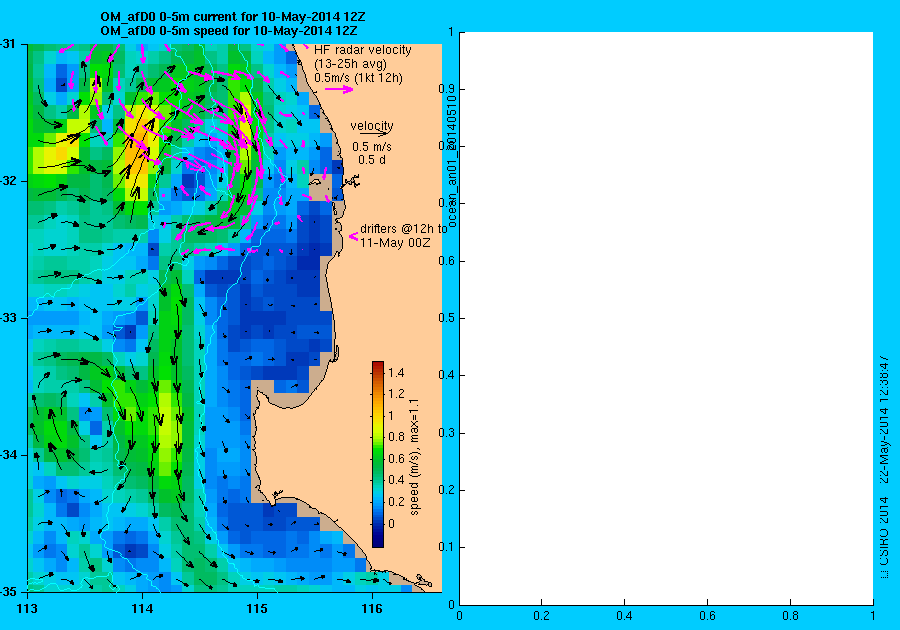The width and height of the screenshot is (900, 630).
Task: Click the map latitude tick label "-35"
Action: (x=9, y=592)
